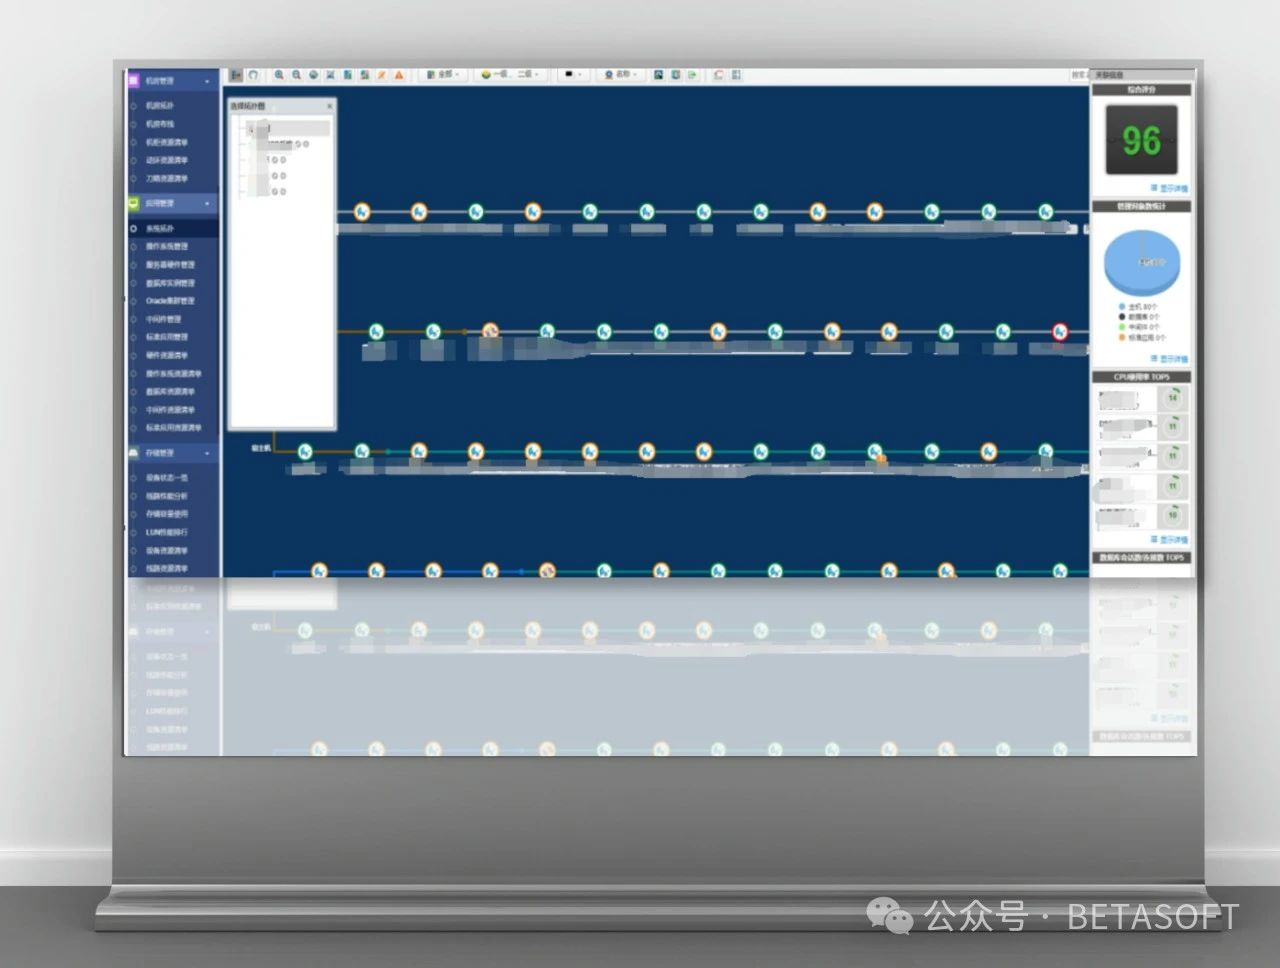Viewport: 1280px width, 968px height.
Task: Select the LUN sidebar menu item
Action: pos(166,533)
